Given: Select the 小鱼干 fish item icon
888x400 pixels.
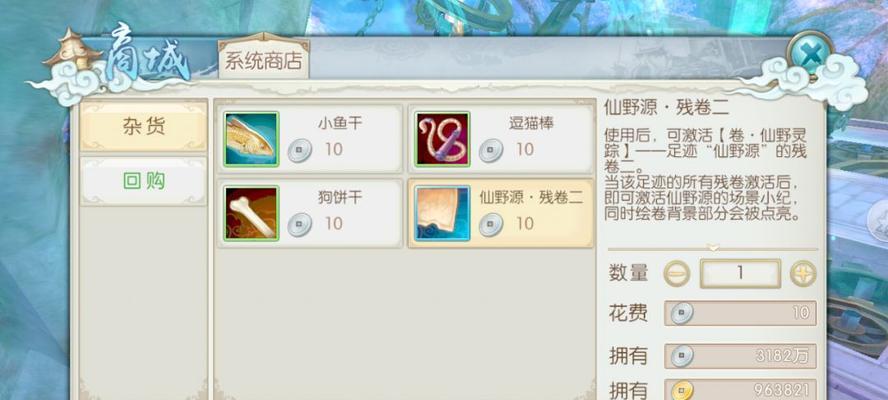Looking at the screenshot, I should (x=251, y=139).
